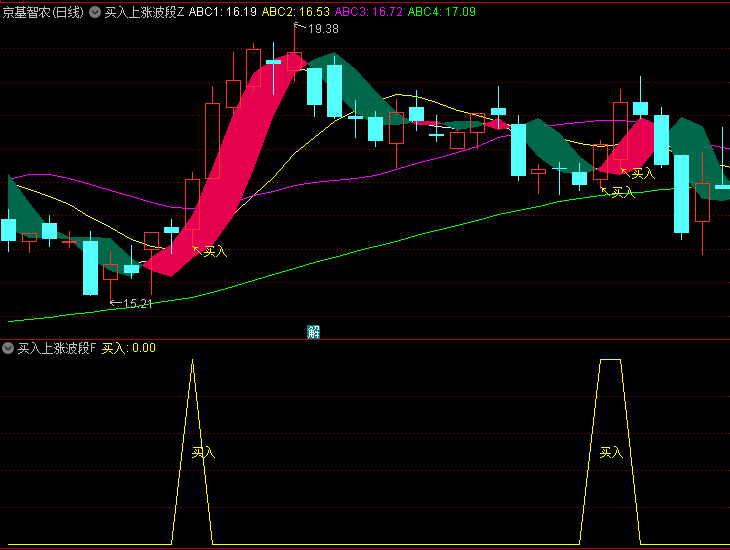Viewport: 730px width, 550px height.
Task: Click the ABC1: 16.19 value label
Action: click(223, 12)
